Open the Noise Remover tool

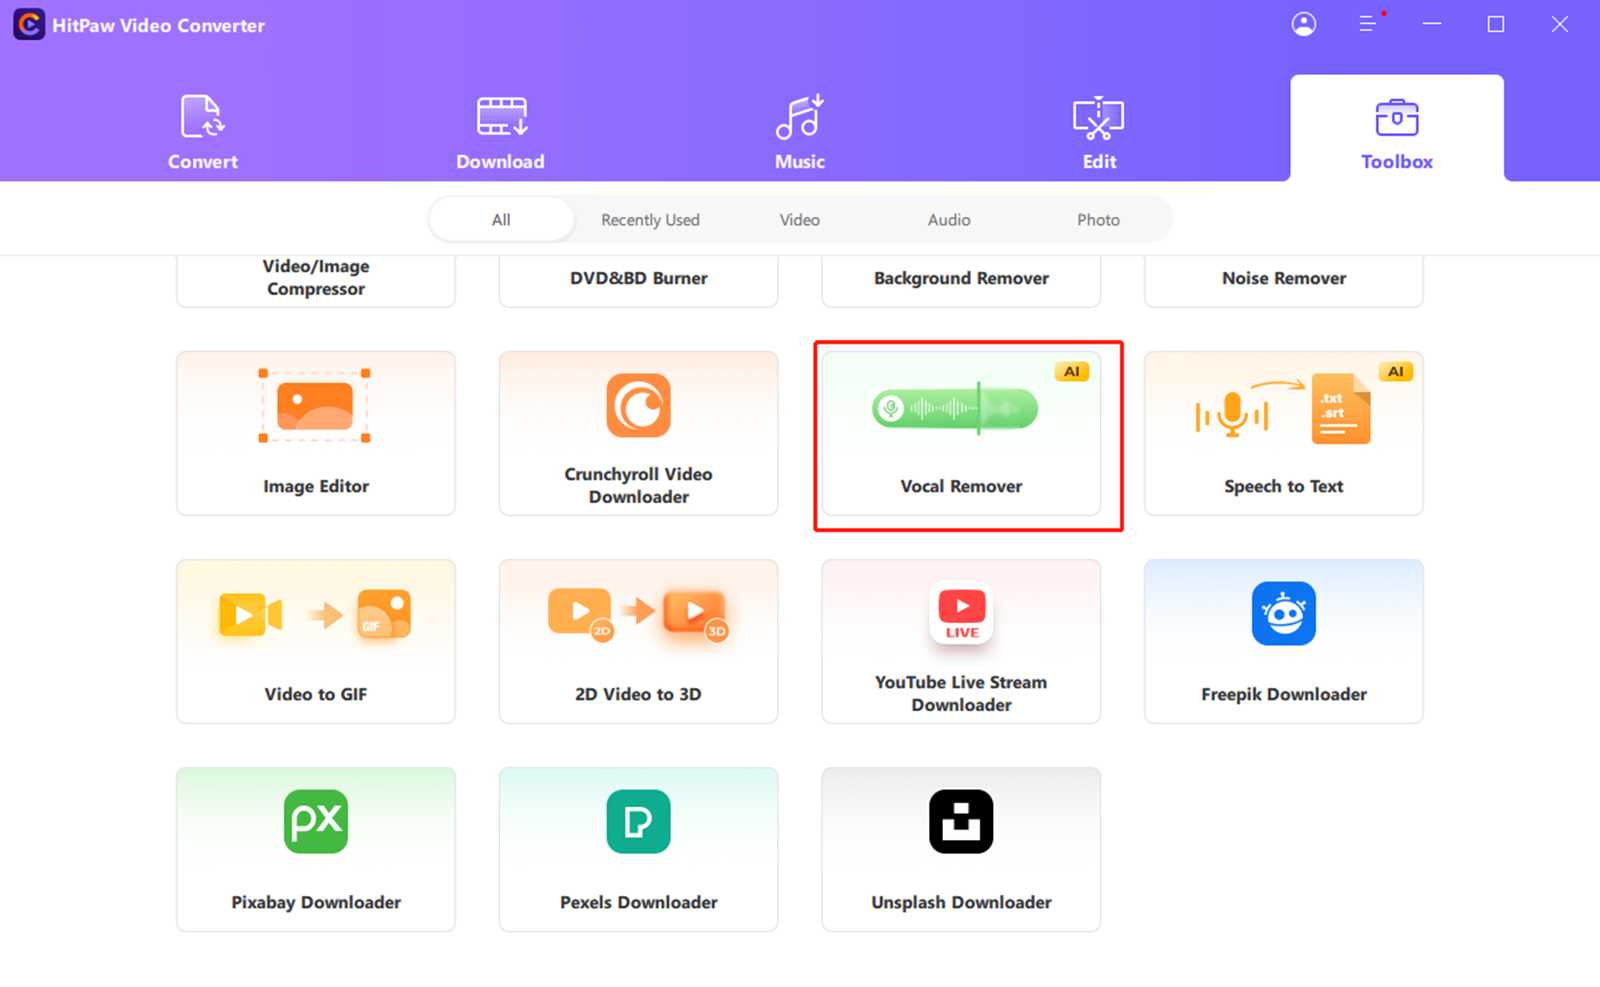(x=1283, y=278)
